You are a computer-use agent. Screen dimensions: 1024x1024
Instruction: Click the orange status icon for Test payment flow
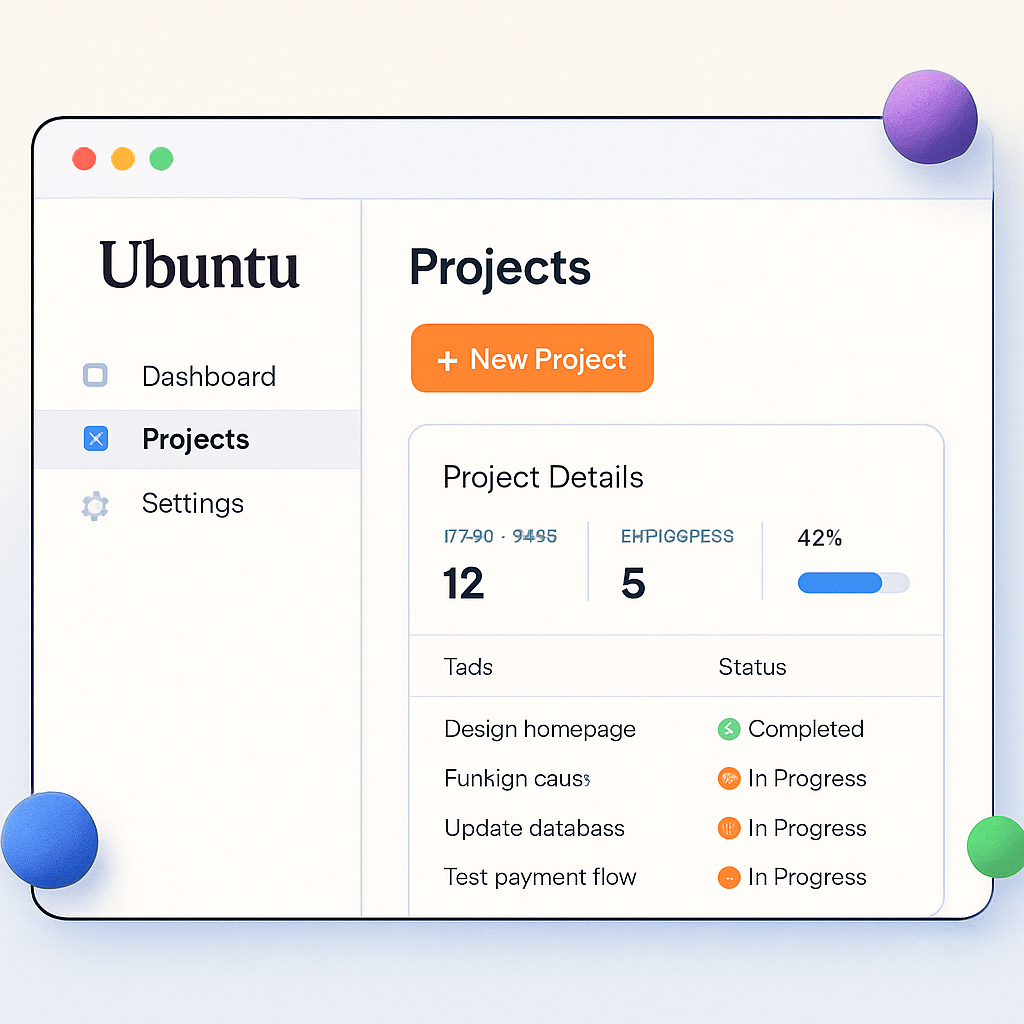click(x=729, y=877)
